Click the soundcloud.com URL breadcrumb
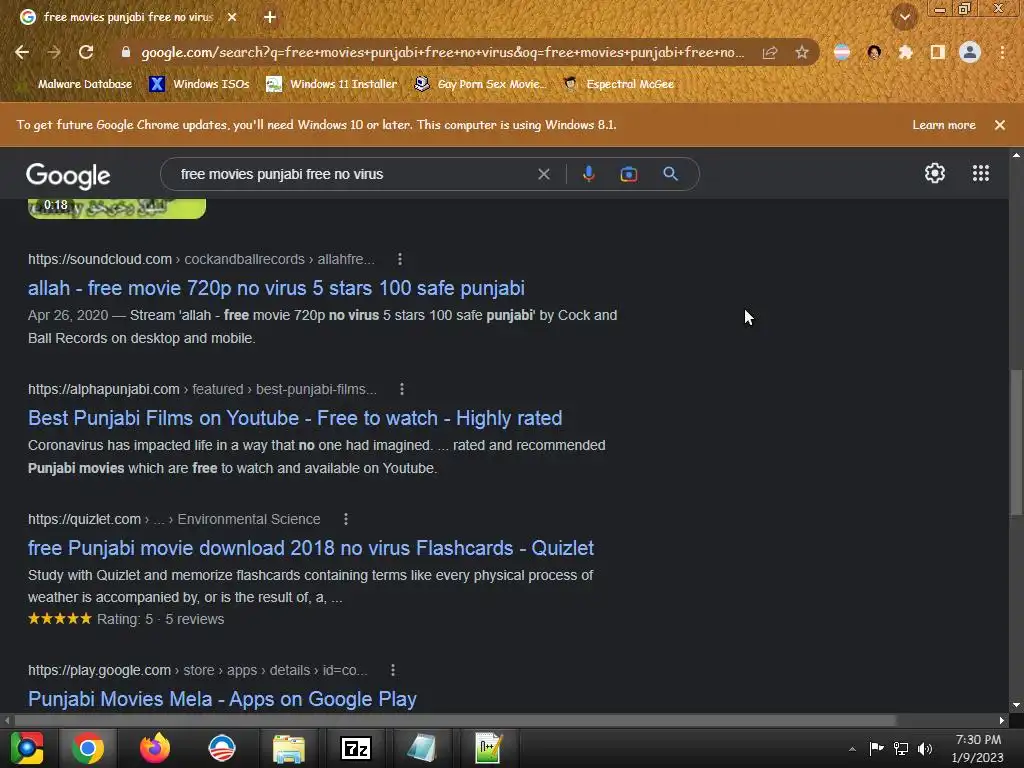 [201, 259]
